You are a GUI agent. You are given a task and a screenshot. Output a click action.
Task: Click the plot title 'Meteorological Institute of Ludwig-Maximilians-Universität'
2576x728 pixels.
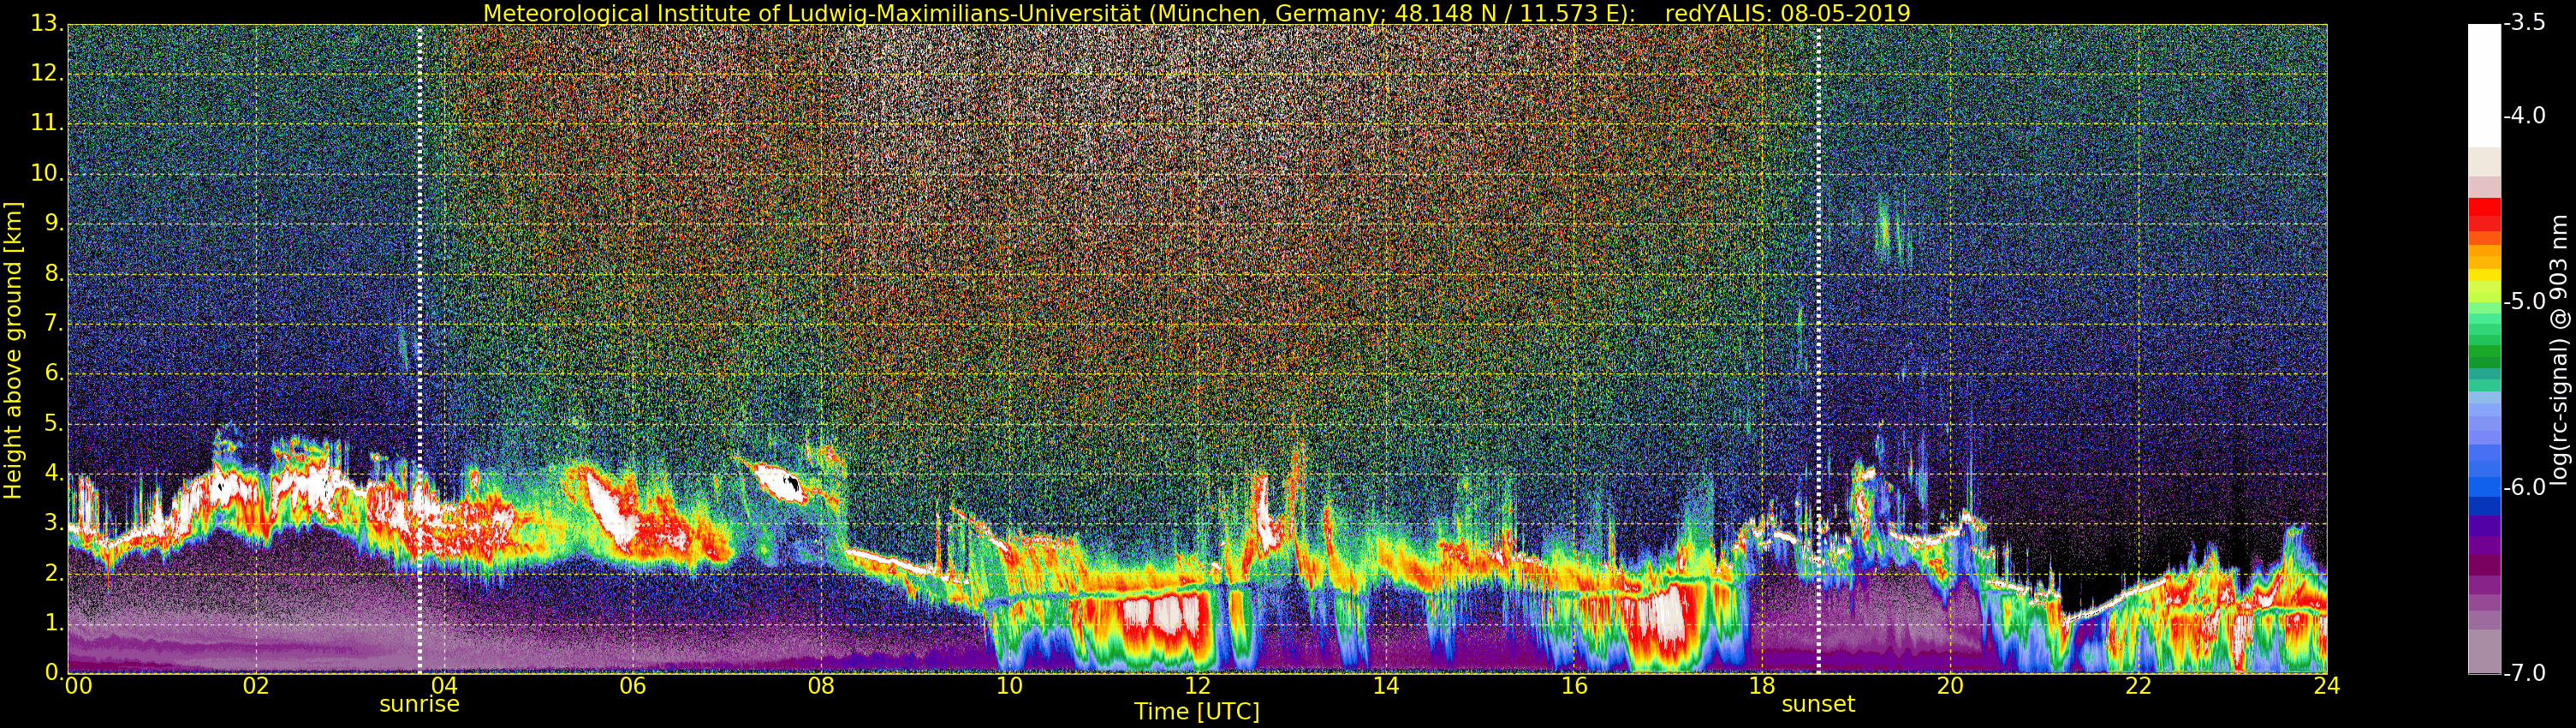[813, 13]
